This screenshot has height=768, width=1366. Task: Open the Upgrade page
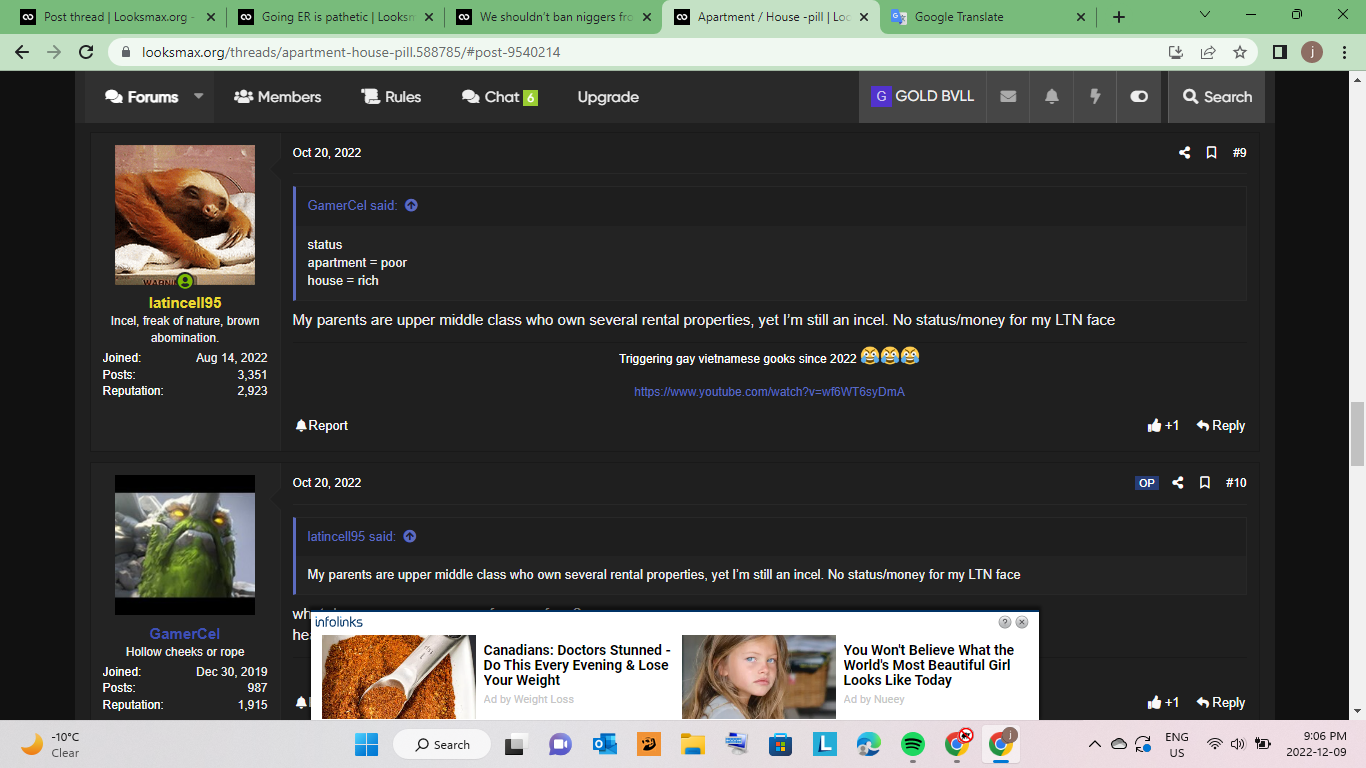[608, 97]
